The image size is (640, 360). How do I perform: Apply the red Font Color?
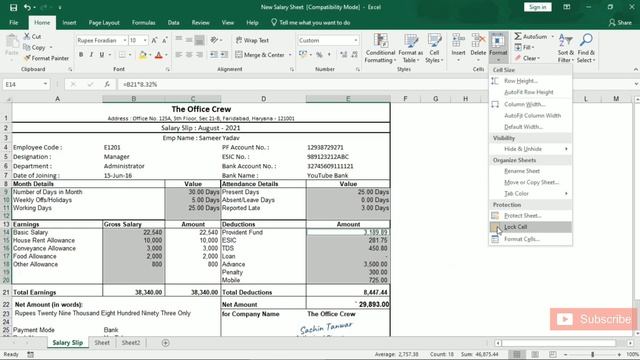tap(159, 55)
